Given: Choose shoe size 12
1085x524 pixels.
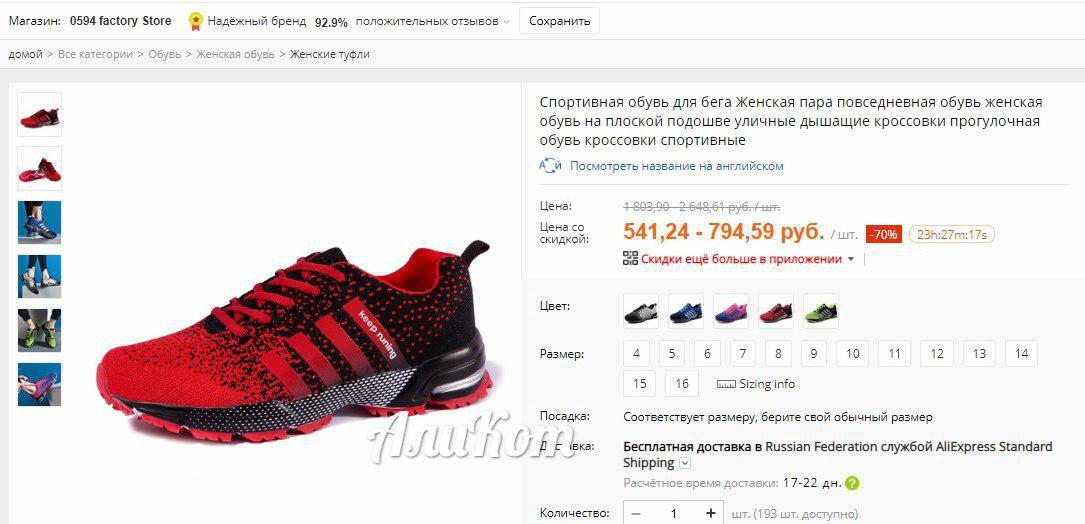Looking at the screenshot, I should click(937, 354).
